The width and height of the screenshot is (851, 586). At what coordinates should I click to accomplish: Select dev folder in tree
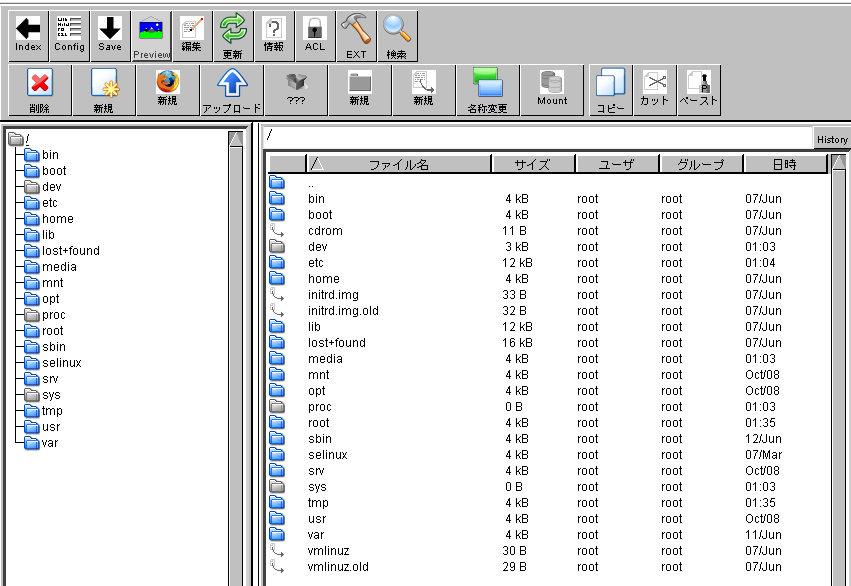(43, 187)
